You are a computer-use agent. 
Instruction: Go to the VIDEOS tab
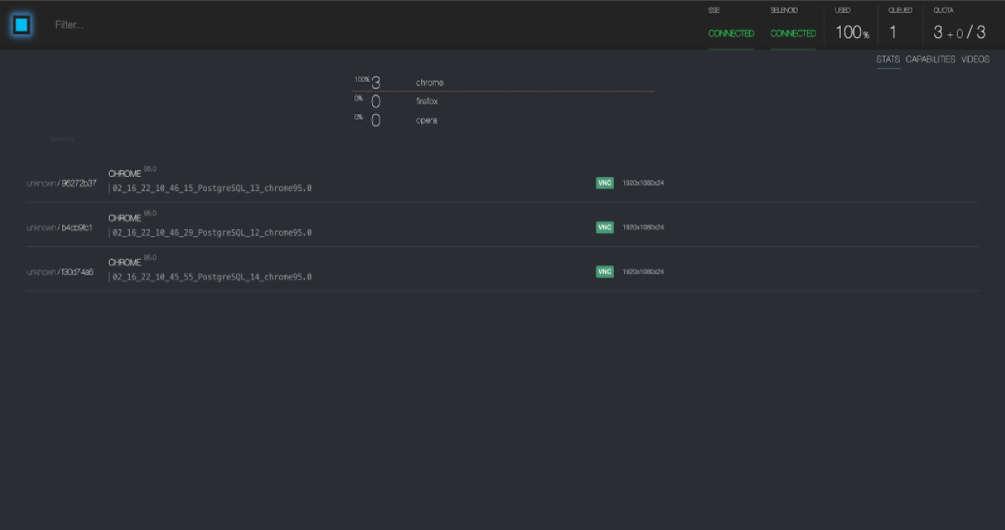tap(975, 60)
